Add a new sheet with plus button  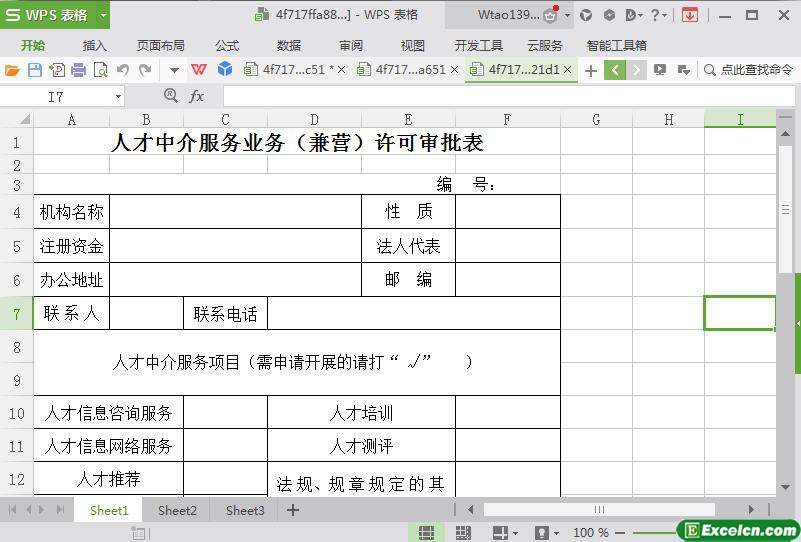293,509
